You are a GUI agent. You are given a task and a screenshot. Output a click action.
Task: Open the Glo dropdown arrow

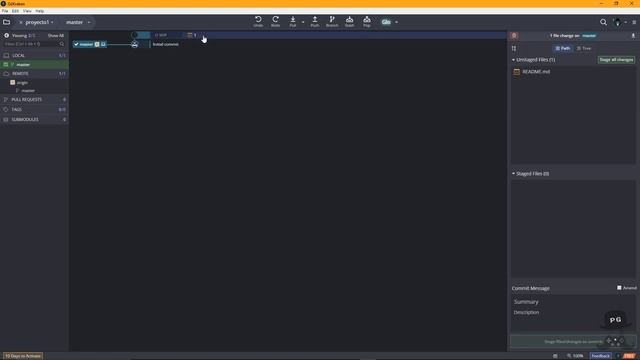tap(396, 22)
